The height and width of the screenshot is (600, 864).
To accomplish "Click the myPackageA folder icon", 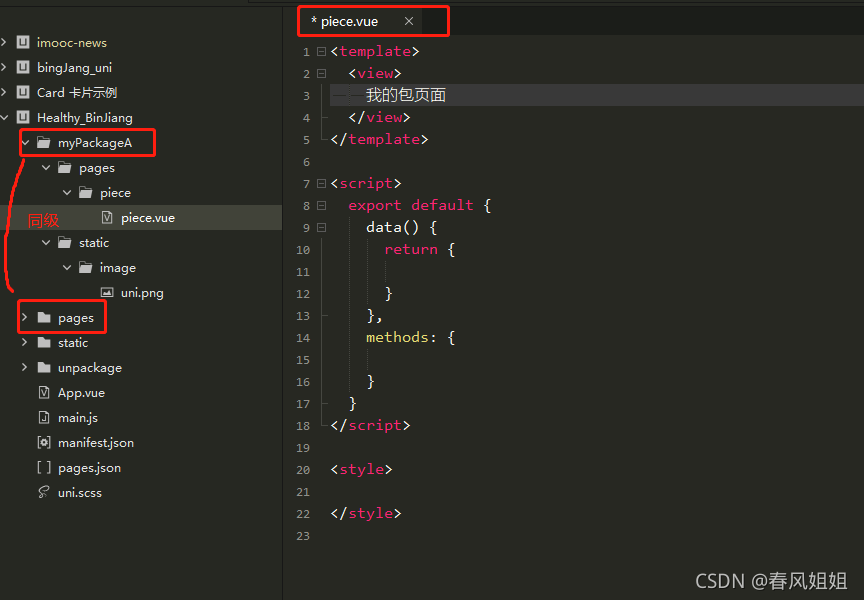I will [x=43, y=143].
